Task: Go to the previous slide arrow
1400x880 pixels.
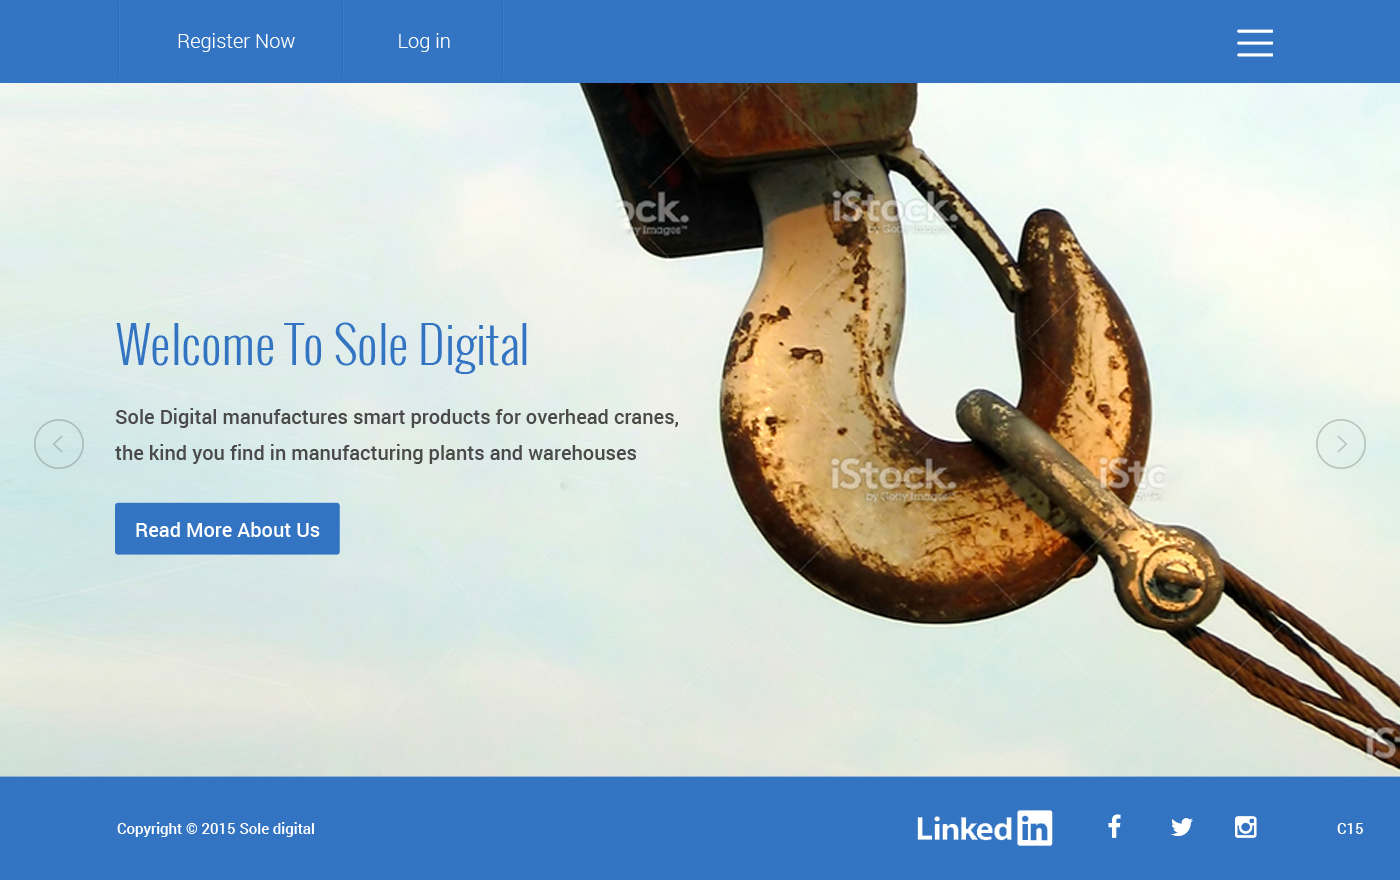Action: click(59, 444)
